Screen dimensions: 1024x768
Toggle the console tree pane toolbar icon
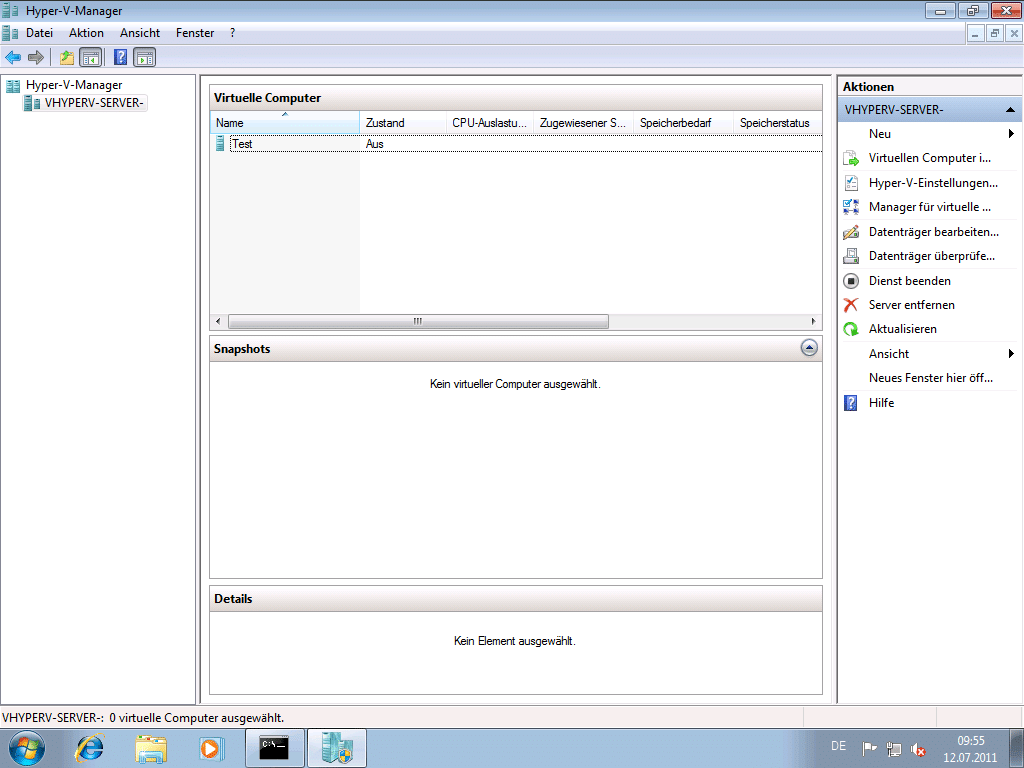click(x=90, y=57)
